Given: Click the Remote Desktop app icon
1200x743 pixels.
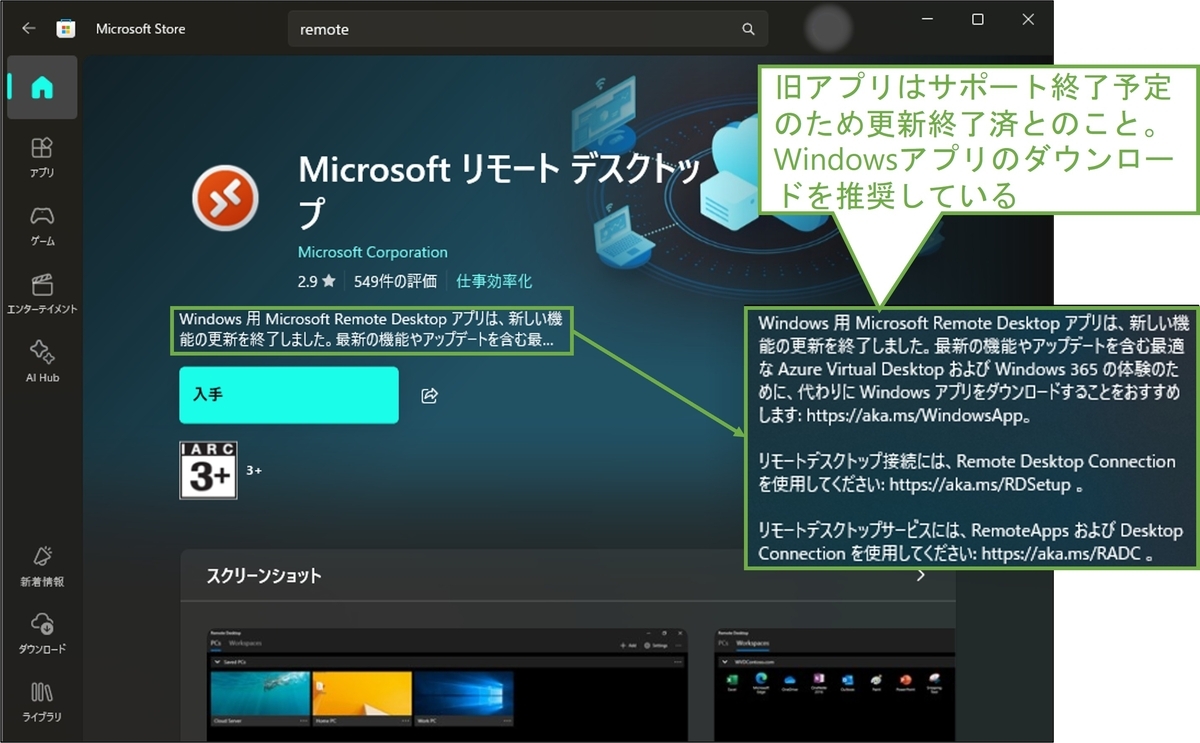Looking at the screenshot, I should tap(224, 198).
